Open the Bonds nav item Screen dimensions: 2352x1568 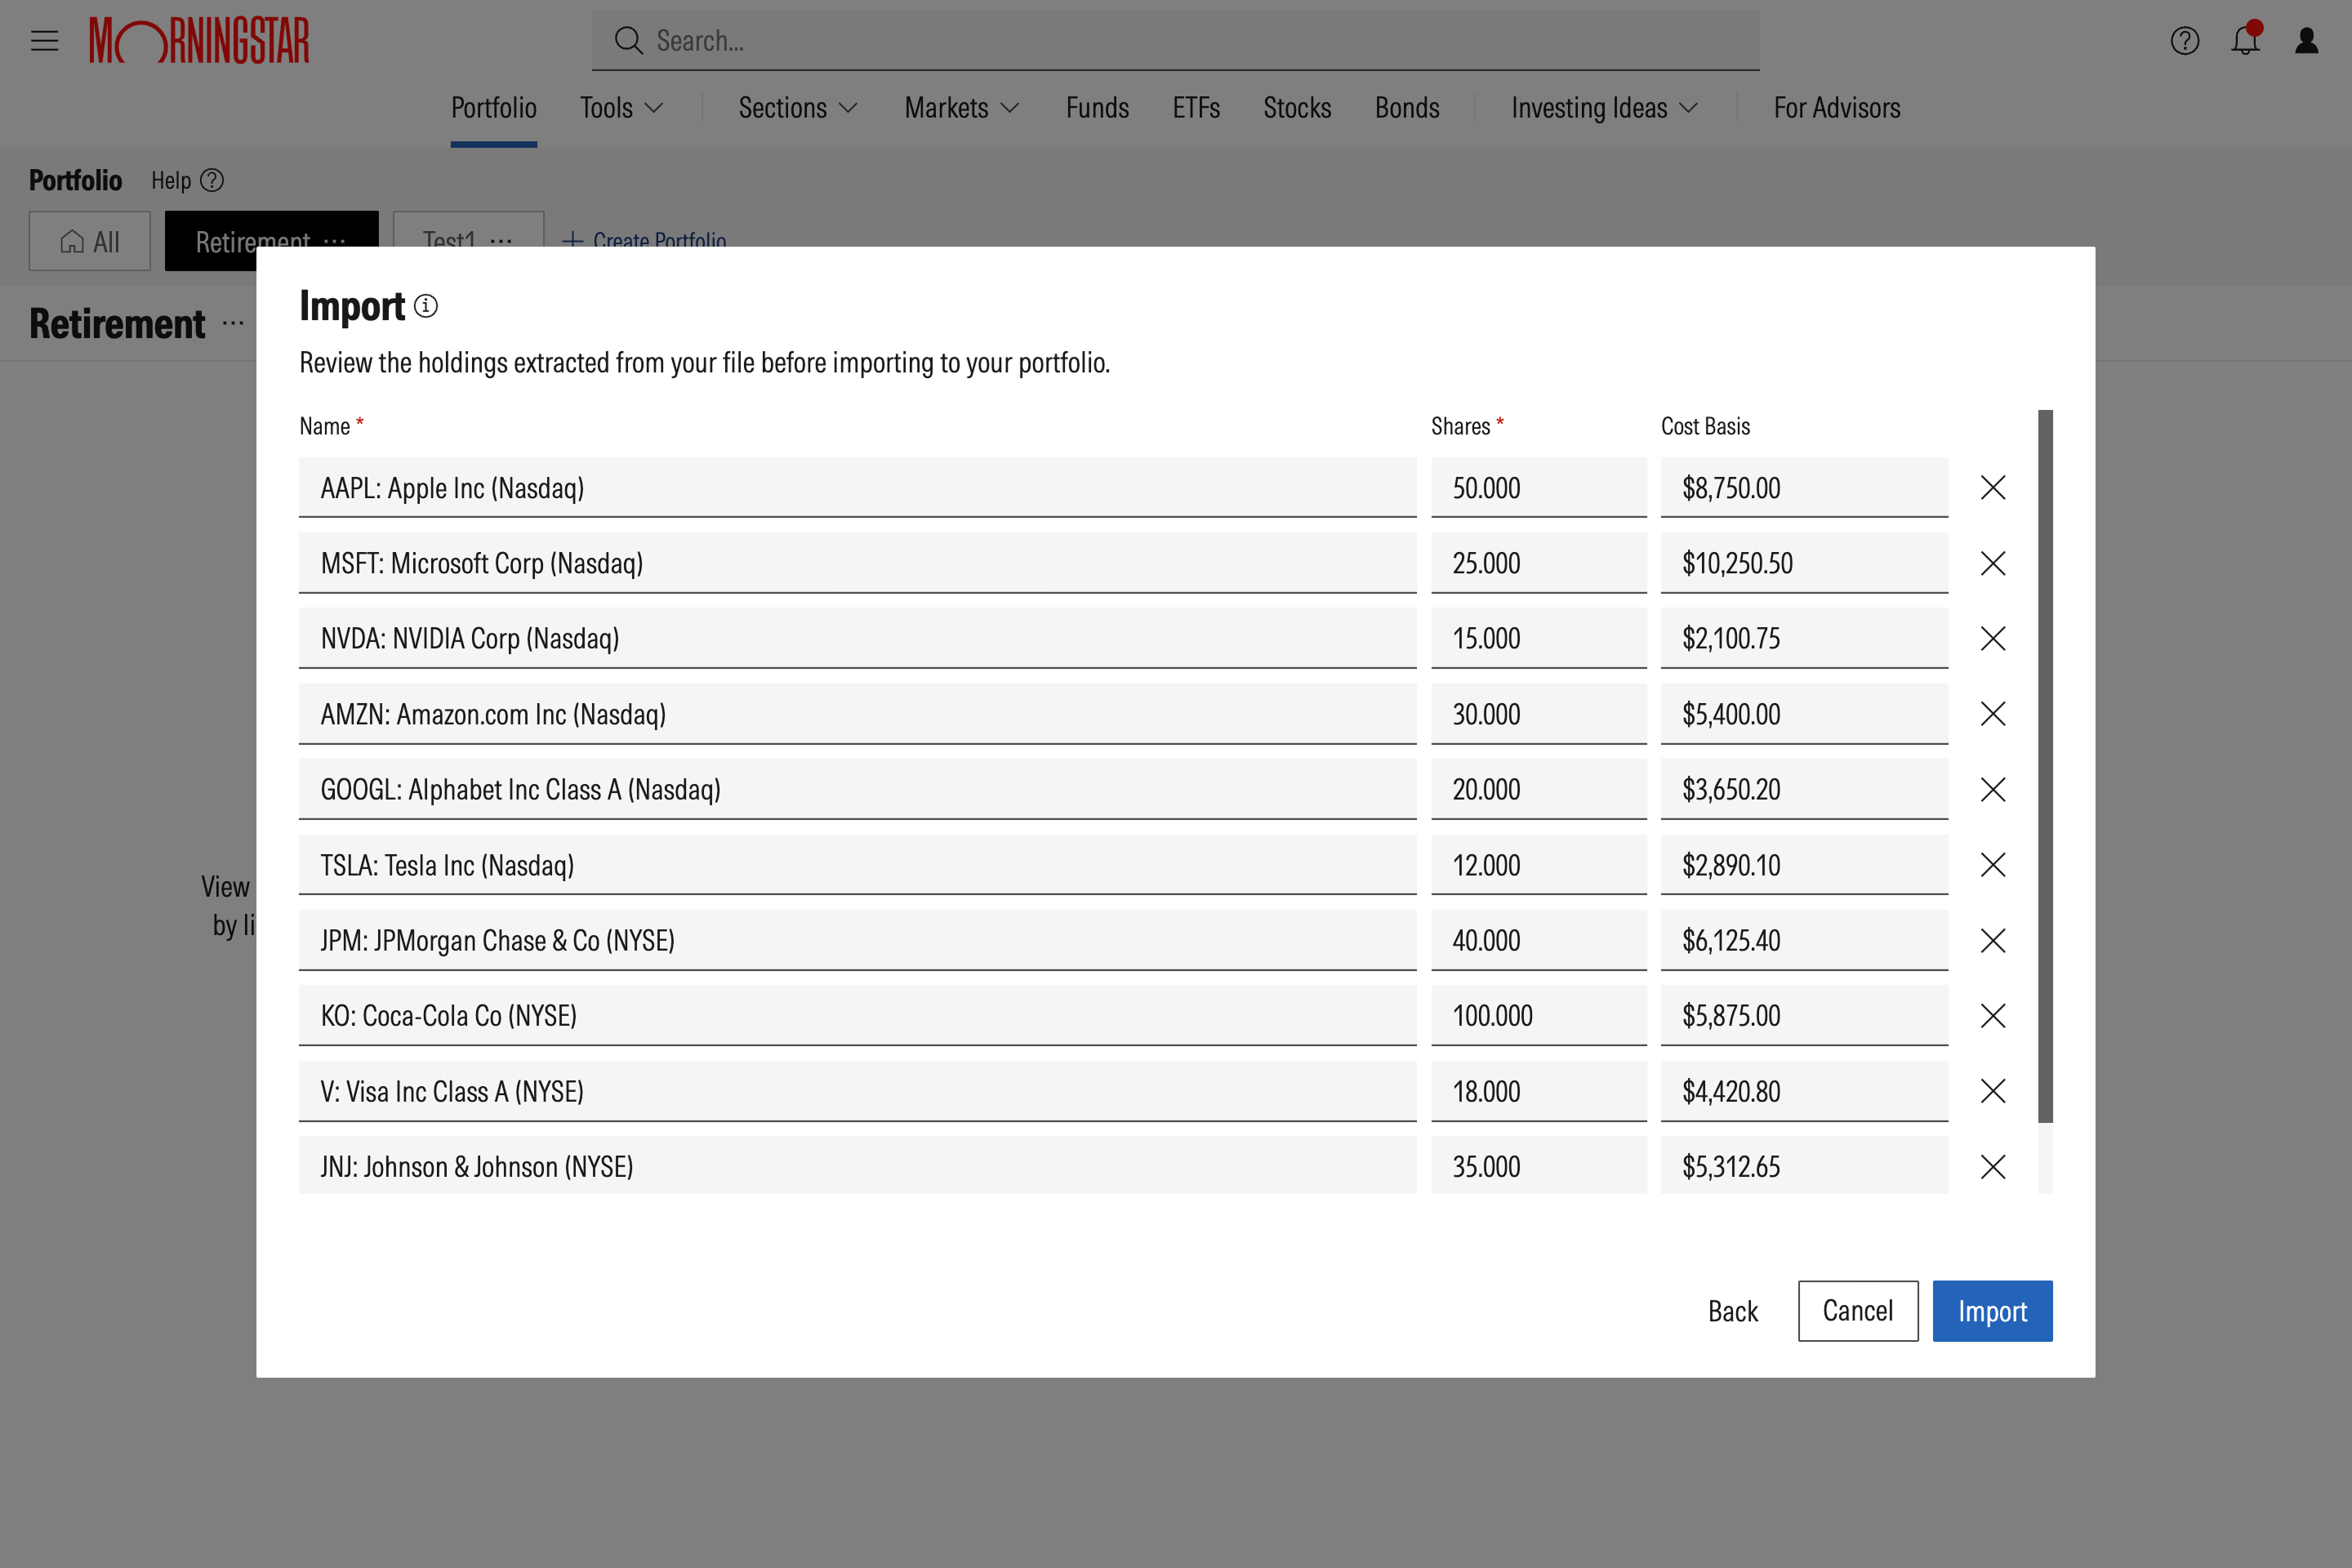point(1407,108)
